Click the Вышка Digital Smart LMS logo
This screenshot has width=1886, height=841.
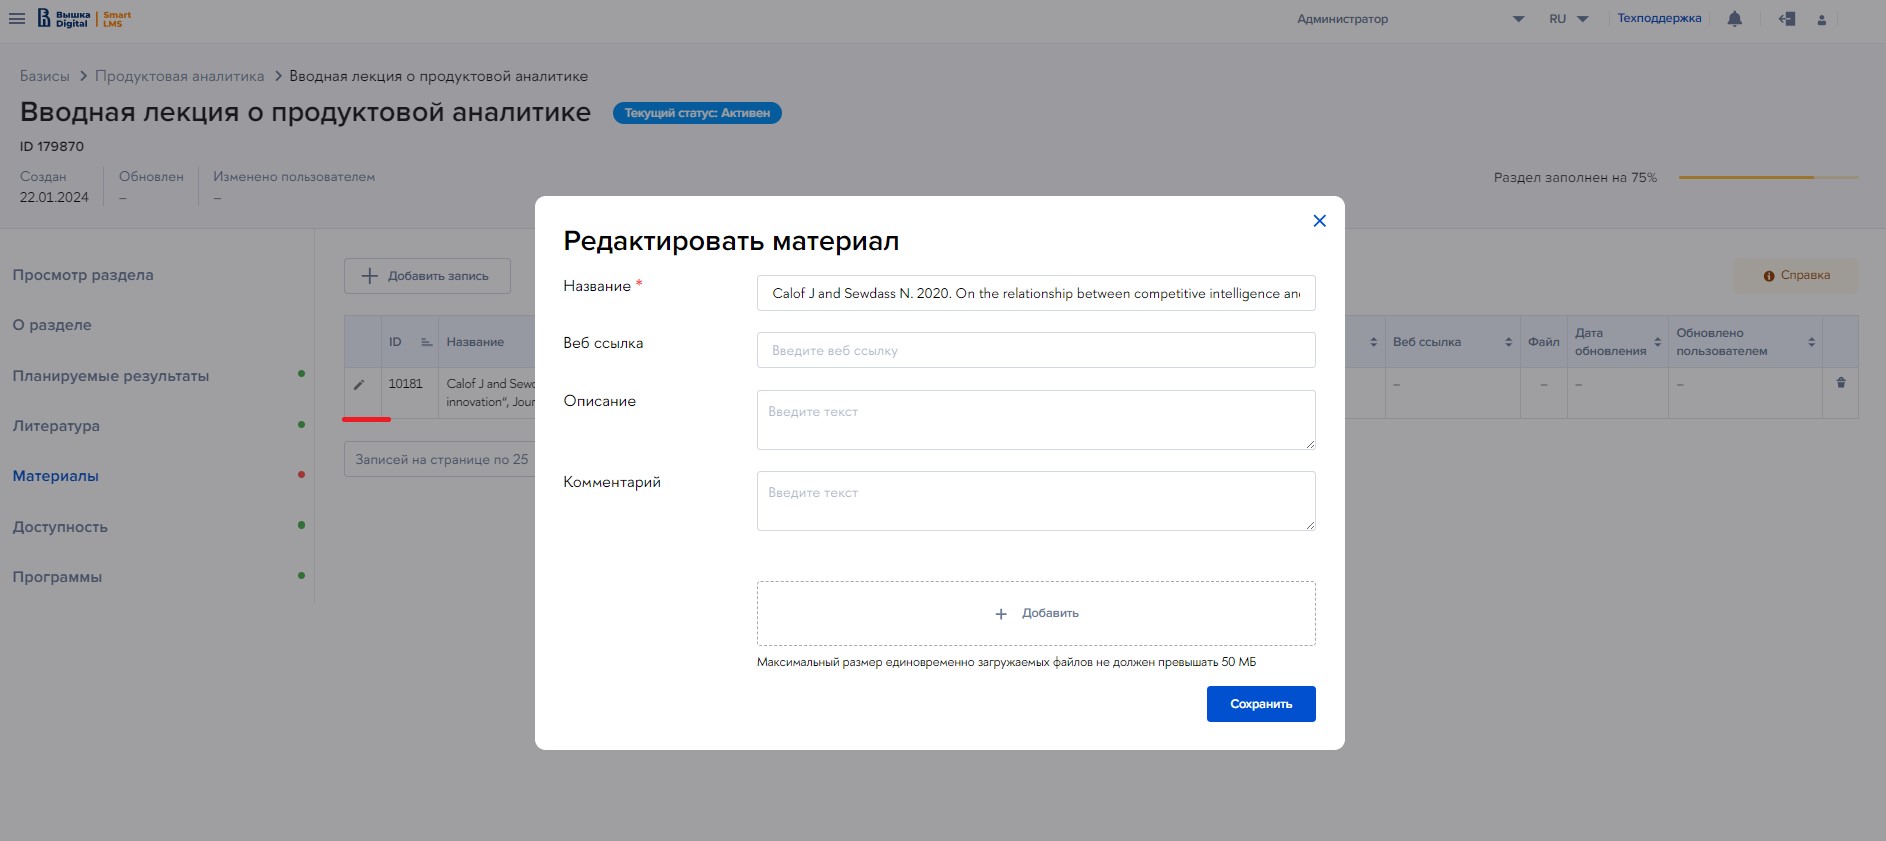85,19
